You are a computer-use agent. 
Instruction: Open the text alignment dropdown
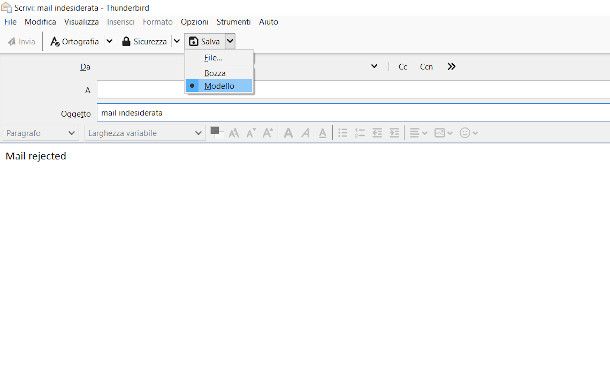419,133
